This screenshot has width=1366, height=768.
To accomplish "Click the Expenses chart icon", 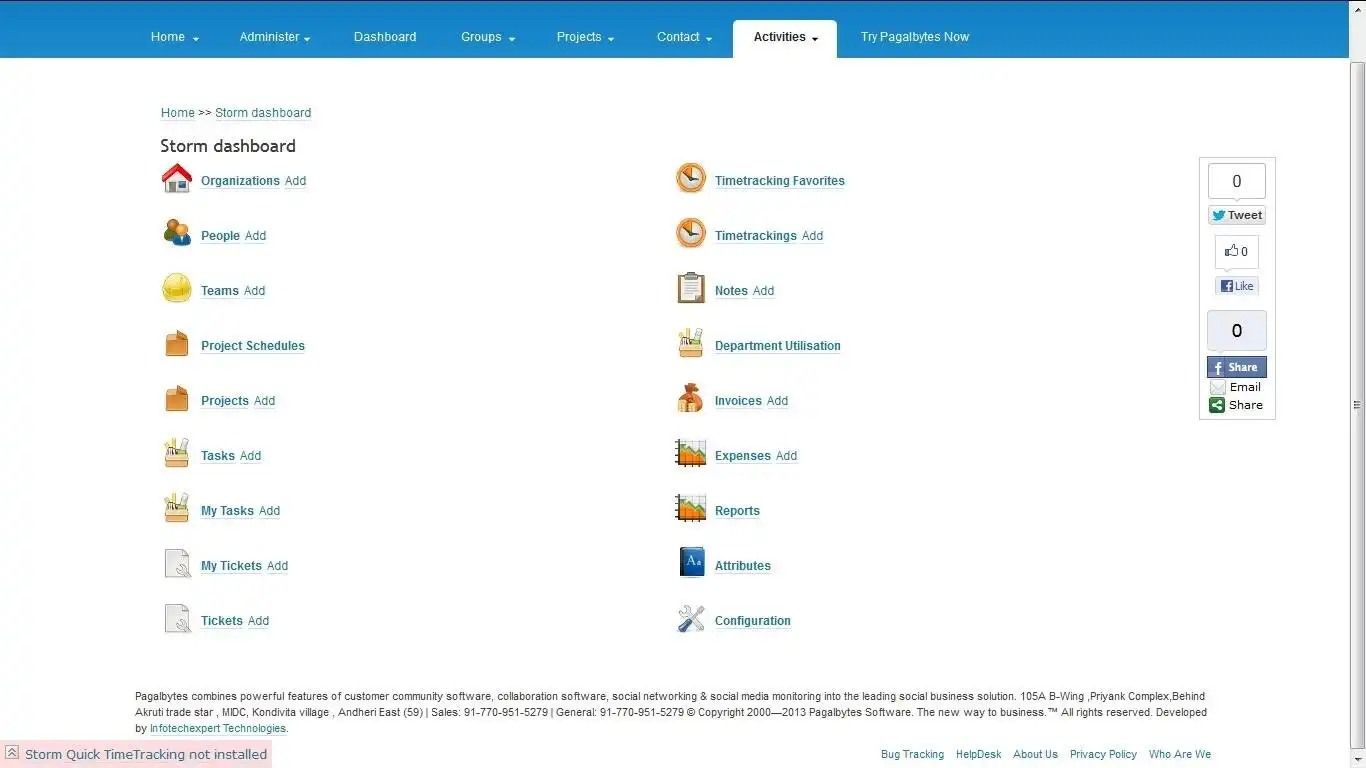I will point(691,453).
